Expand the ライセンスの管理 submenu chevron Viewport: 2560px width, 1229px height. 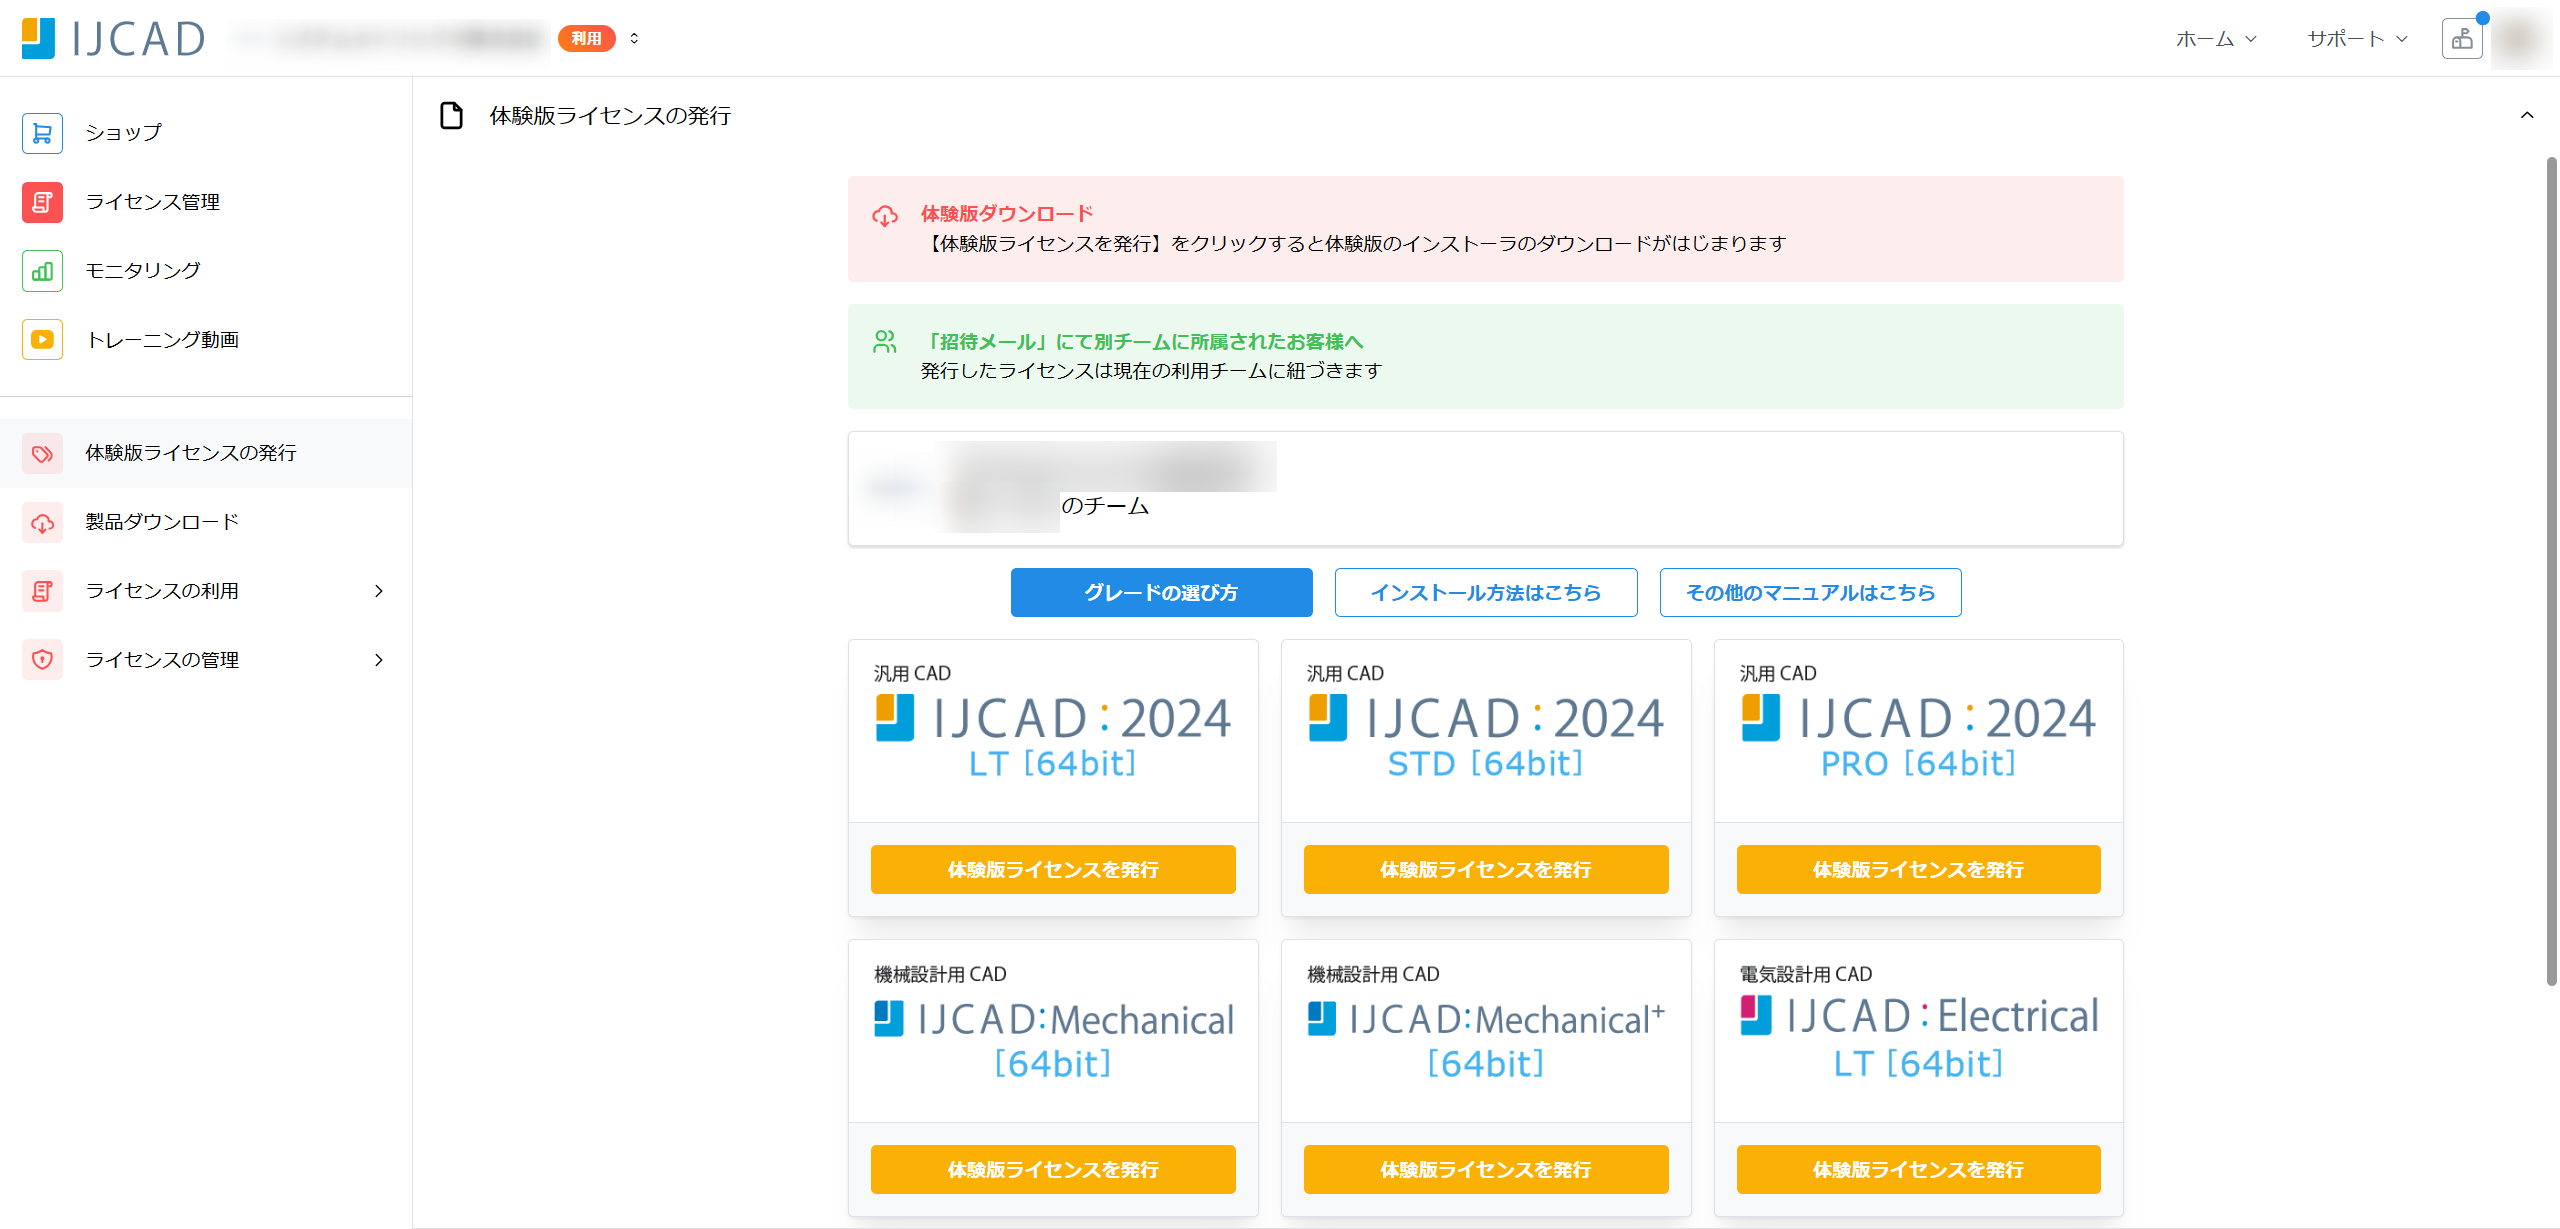[379, 660]
